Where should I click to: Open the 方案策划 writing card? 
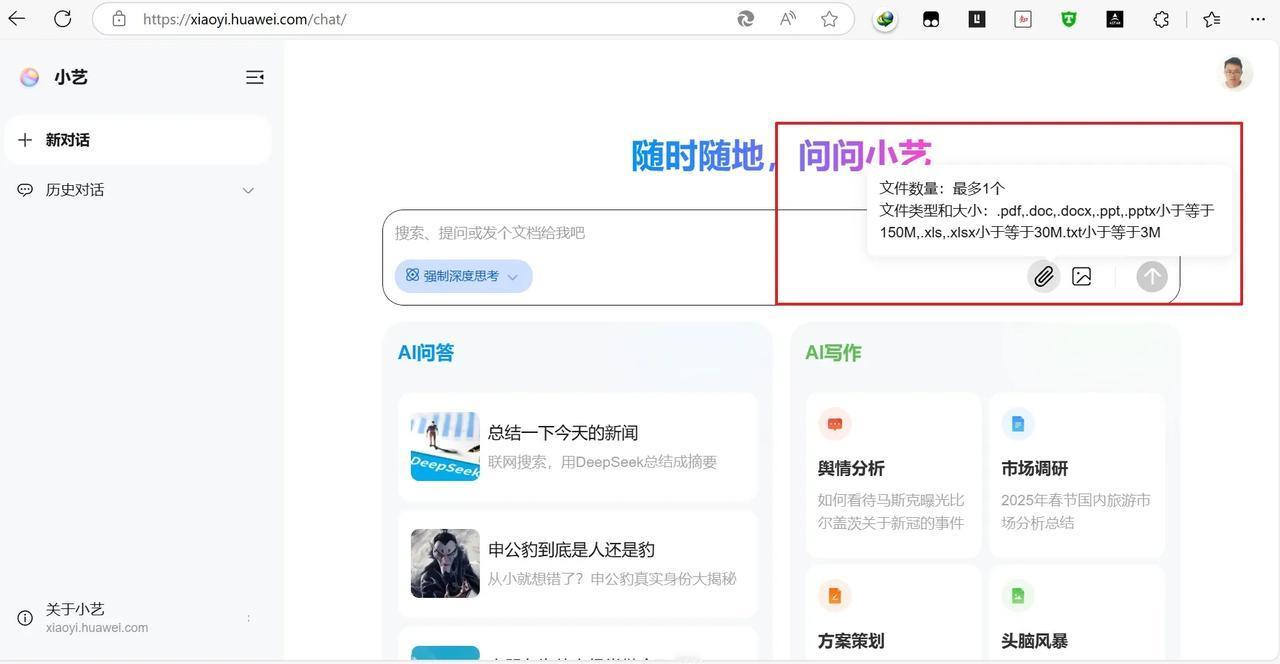[x=893, y=612]
